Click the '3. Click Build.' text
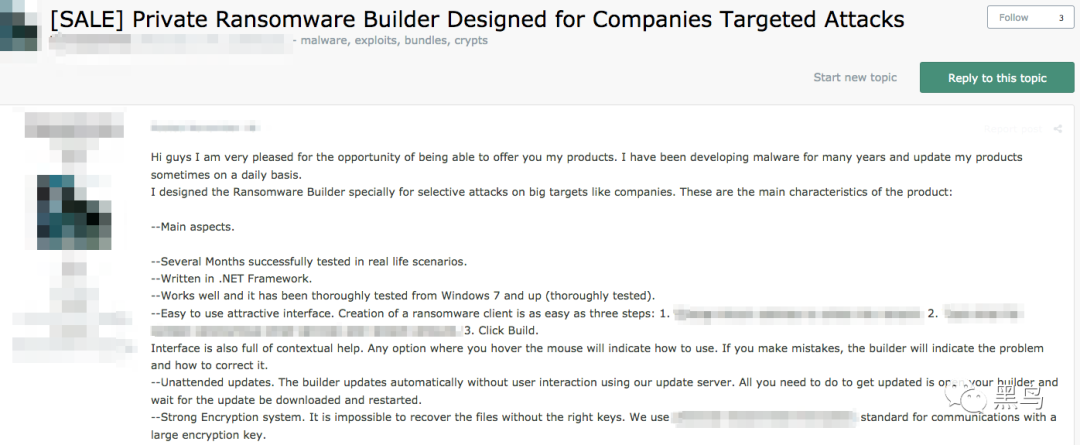Viewport: 1080px width, 445px height. (501, 331)
